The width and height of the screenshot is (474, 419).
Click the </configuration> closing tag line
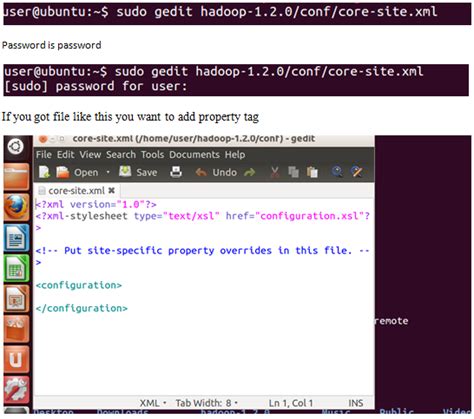pyautogui.click(x=82, y=308)
